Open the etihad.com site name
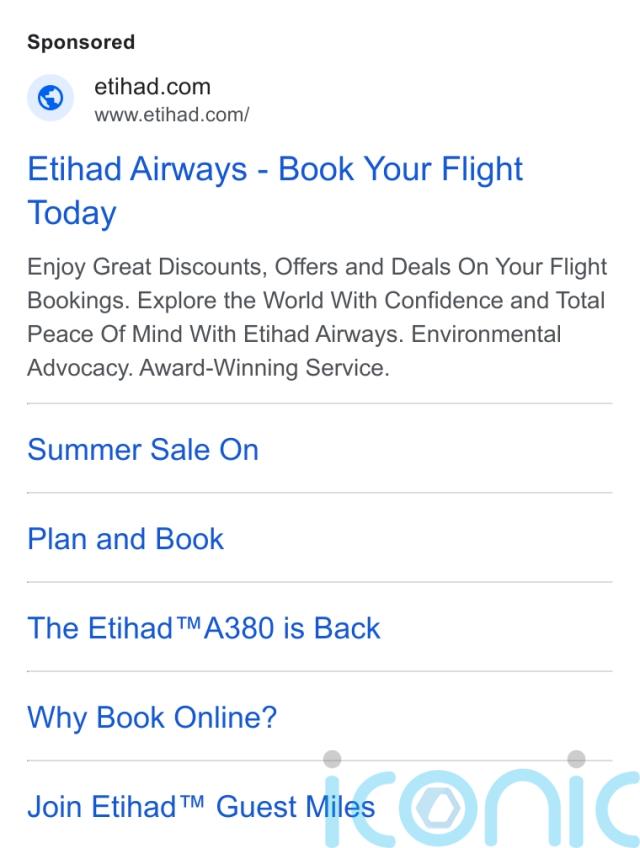Viewport: 640px width, 848px height. 153,87
